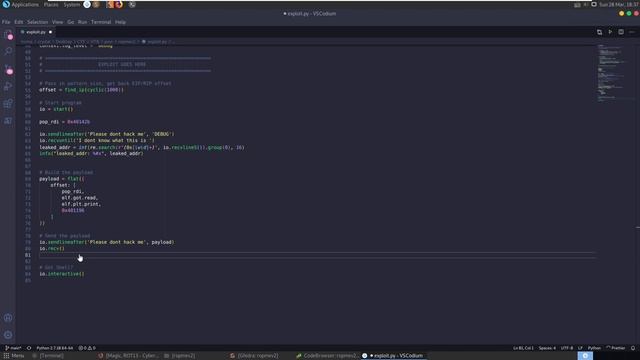Switch to the ropmev2 taskbar window

point(180,356)
